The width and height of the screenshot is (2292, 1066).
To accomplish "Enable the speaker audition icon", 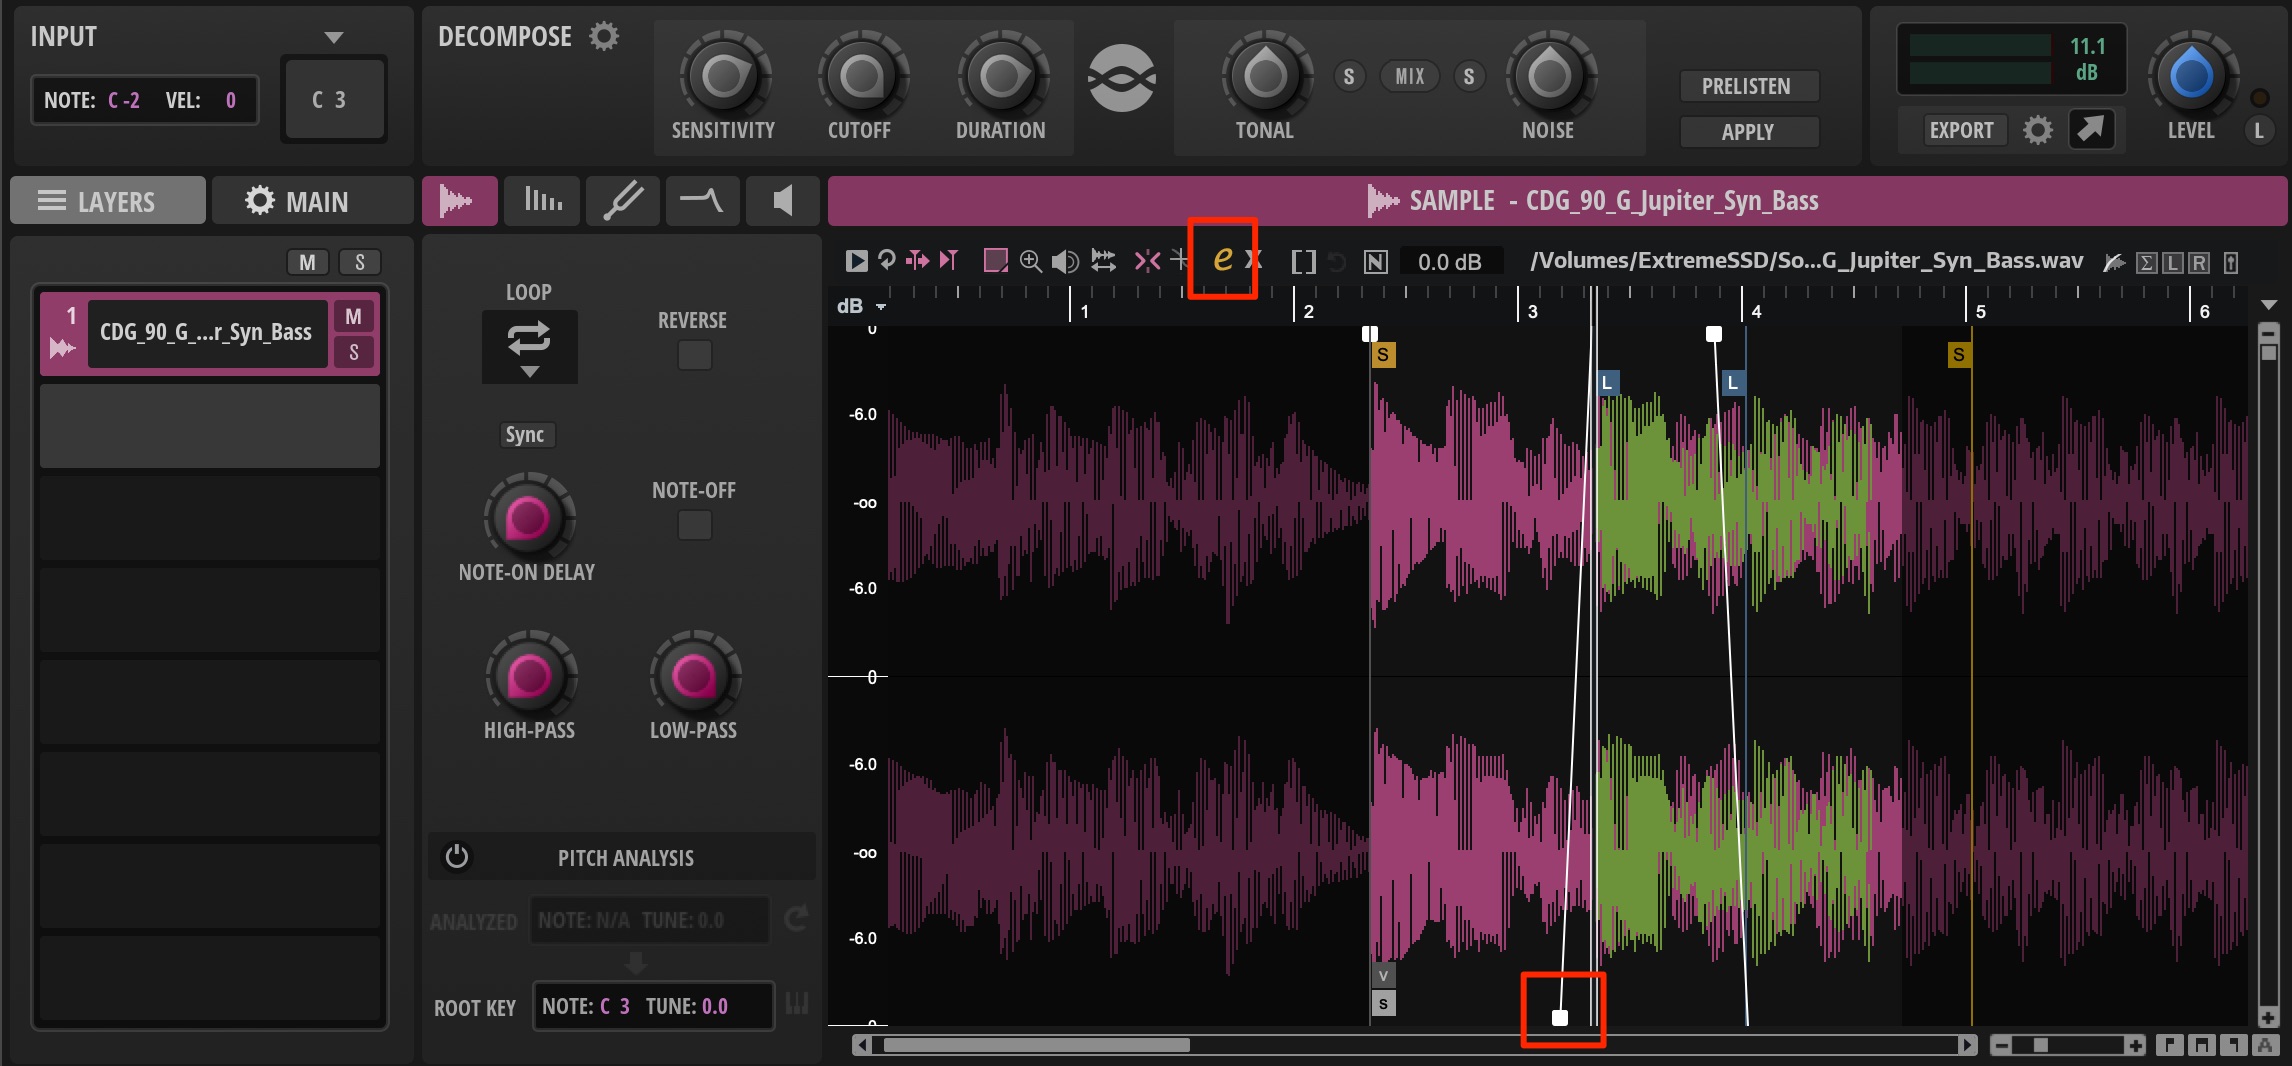I will coord(1065,261).
